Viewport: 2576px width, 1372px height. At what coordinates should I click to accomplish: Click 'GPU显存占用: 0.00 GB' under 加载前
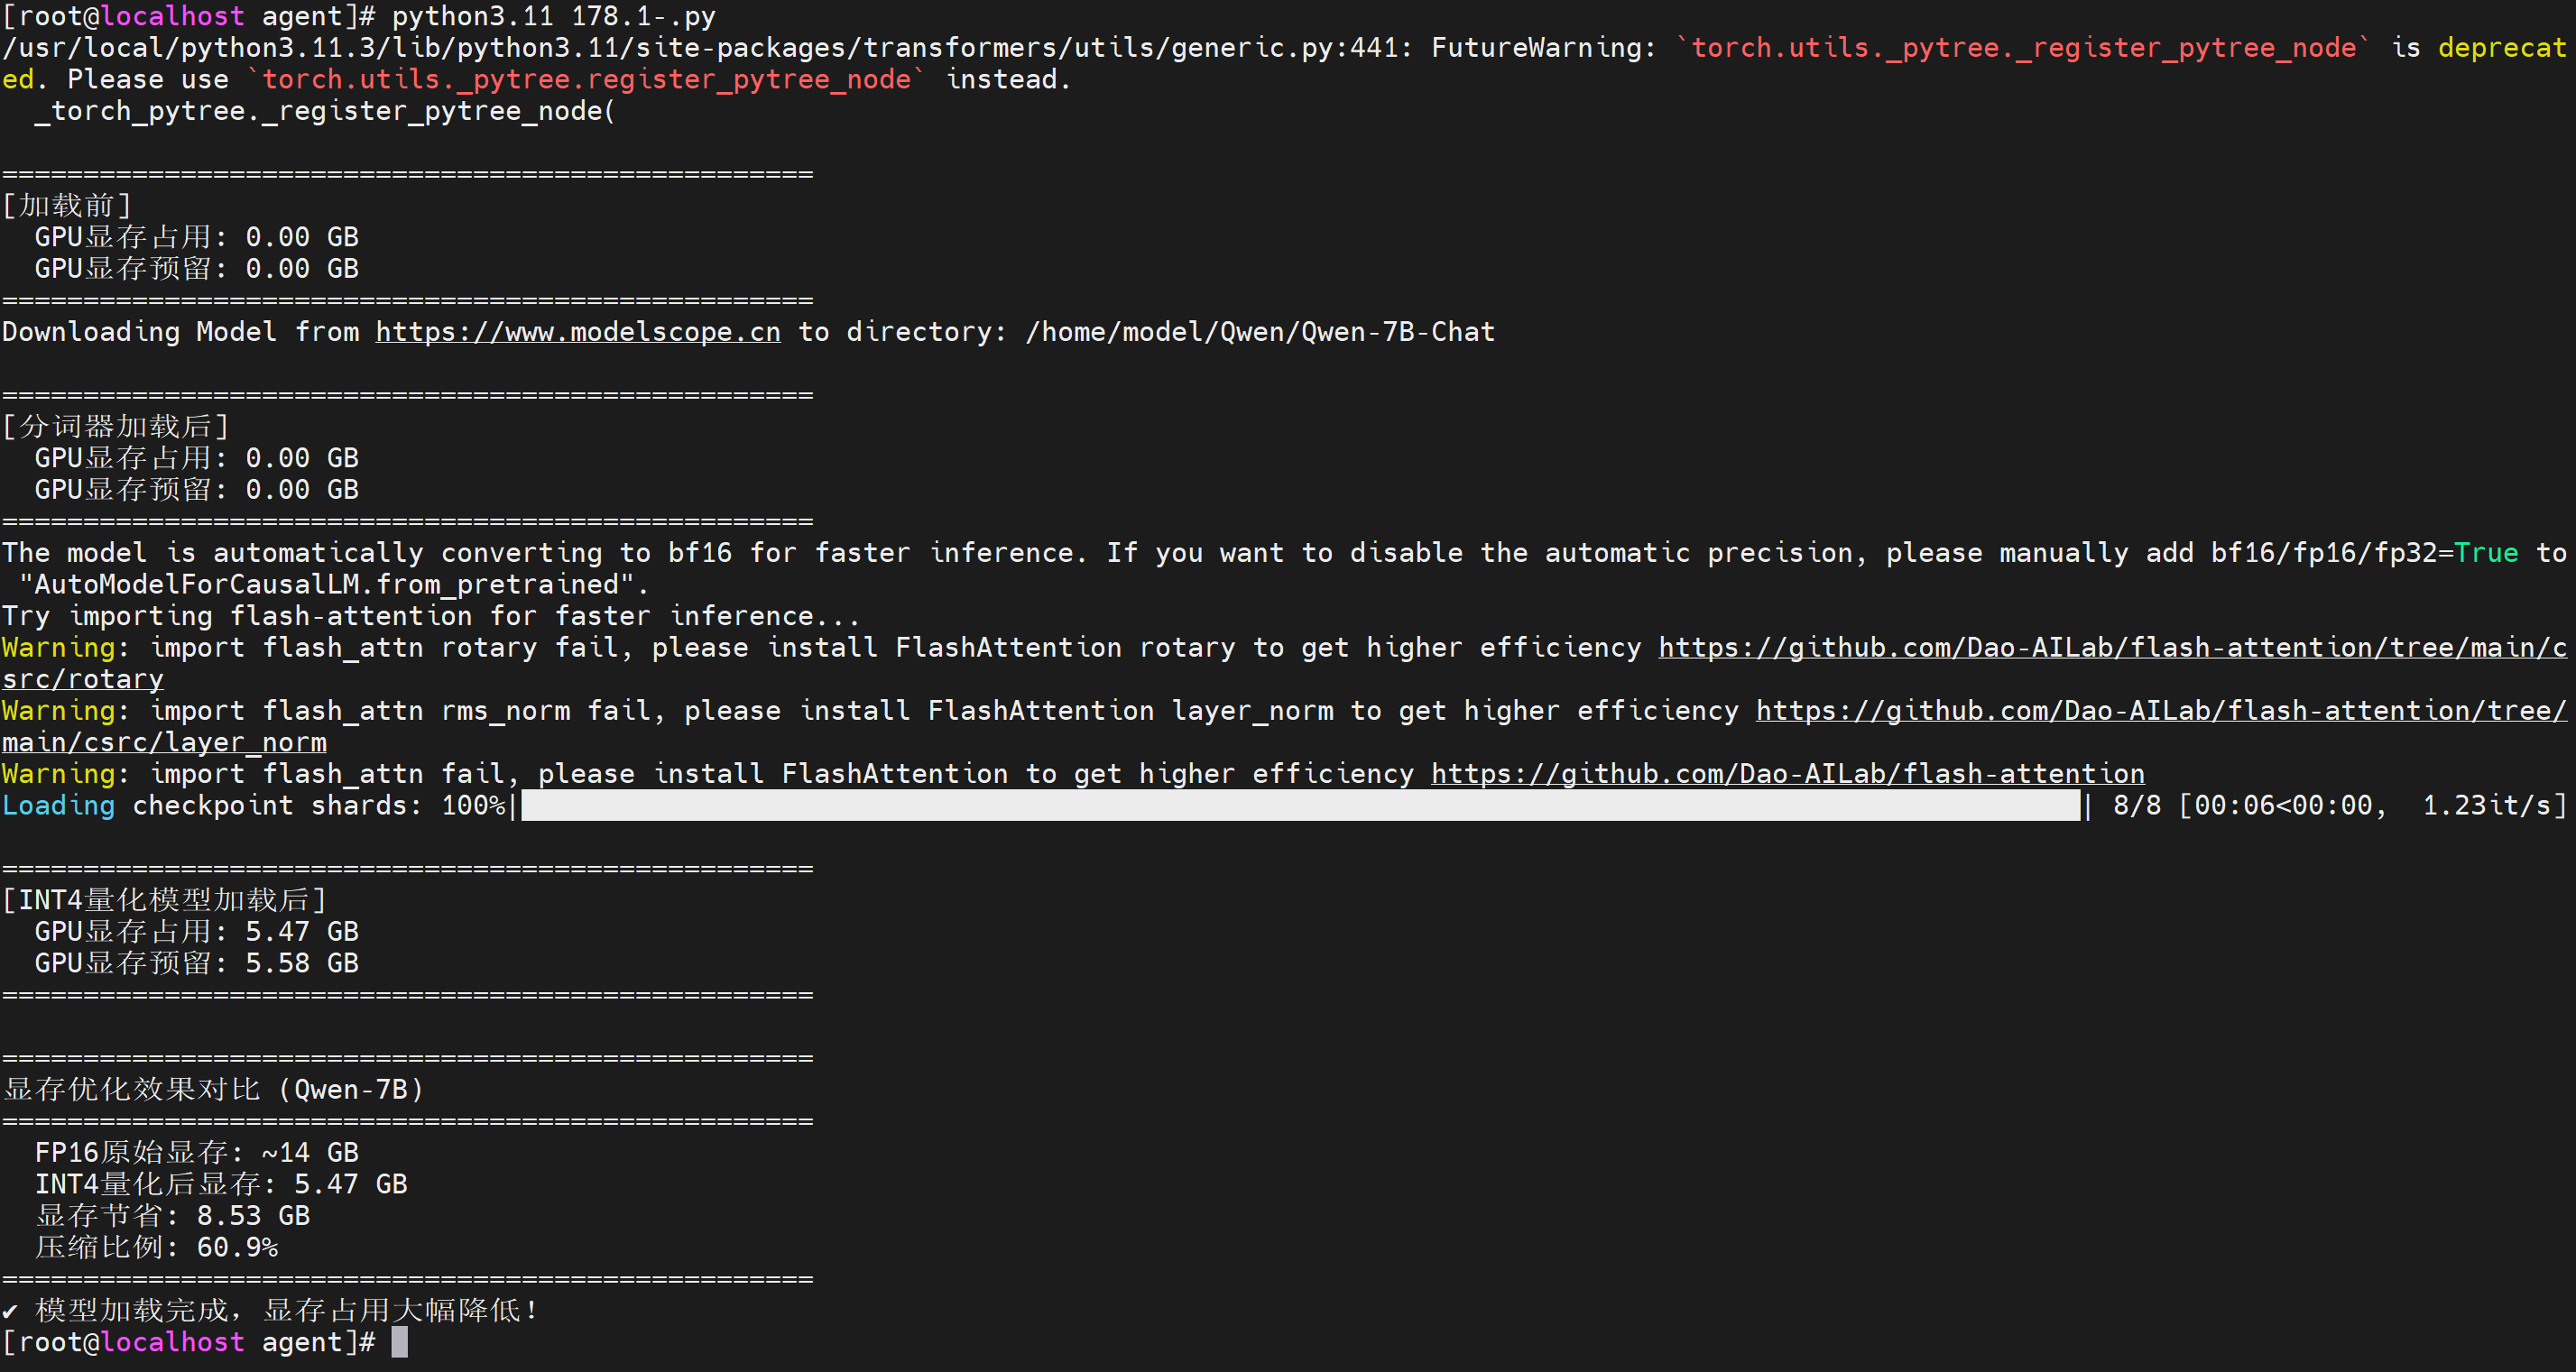click(197, 237)
